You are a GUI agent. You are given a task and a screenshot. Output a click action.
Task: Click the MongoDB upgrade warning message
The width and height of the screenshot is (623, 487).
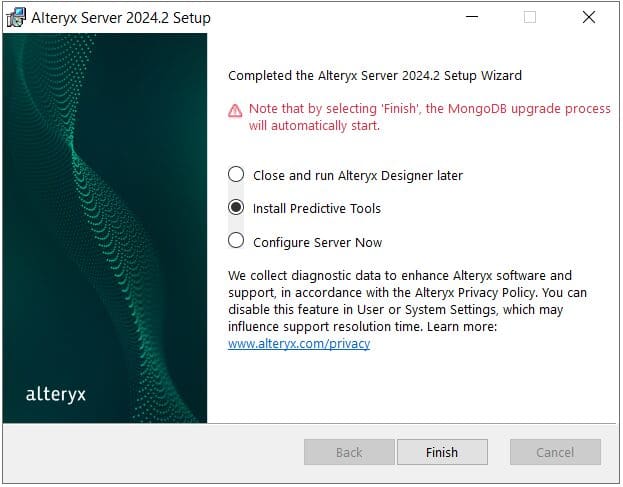430,117
